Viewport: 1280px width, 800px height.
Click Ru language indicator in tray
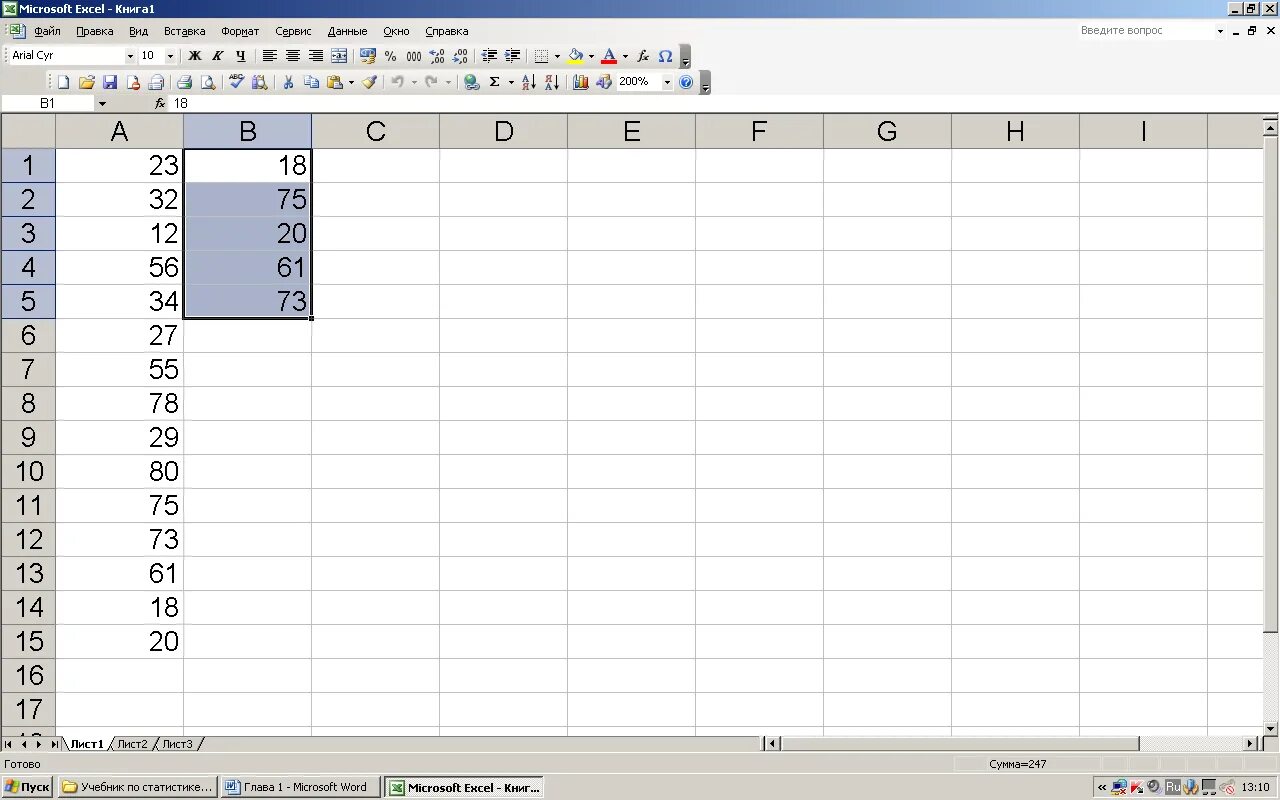click(x=1173, y=787)
